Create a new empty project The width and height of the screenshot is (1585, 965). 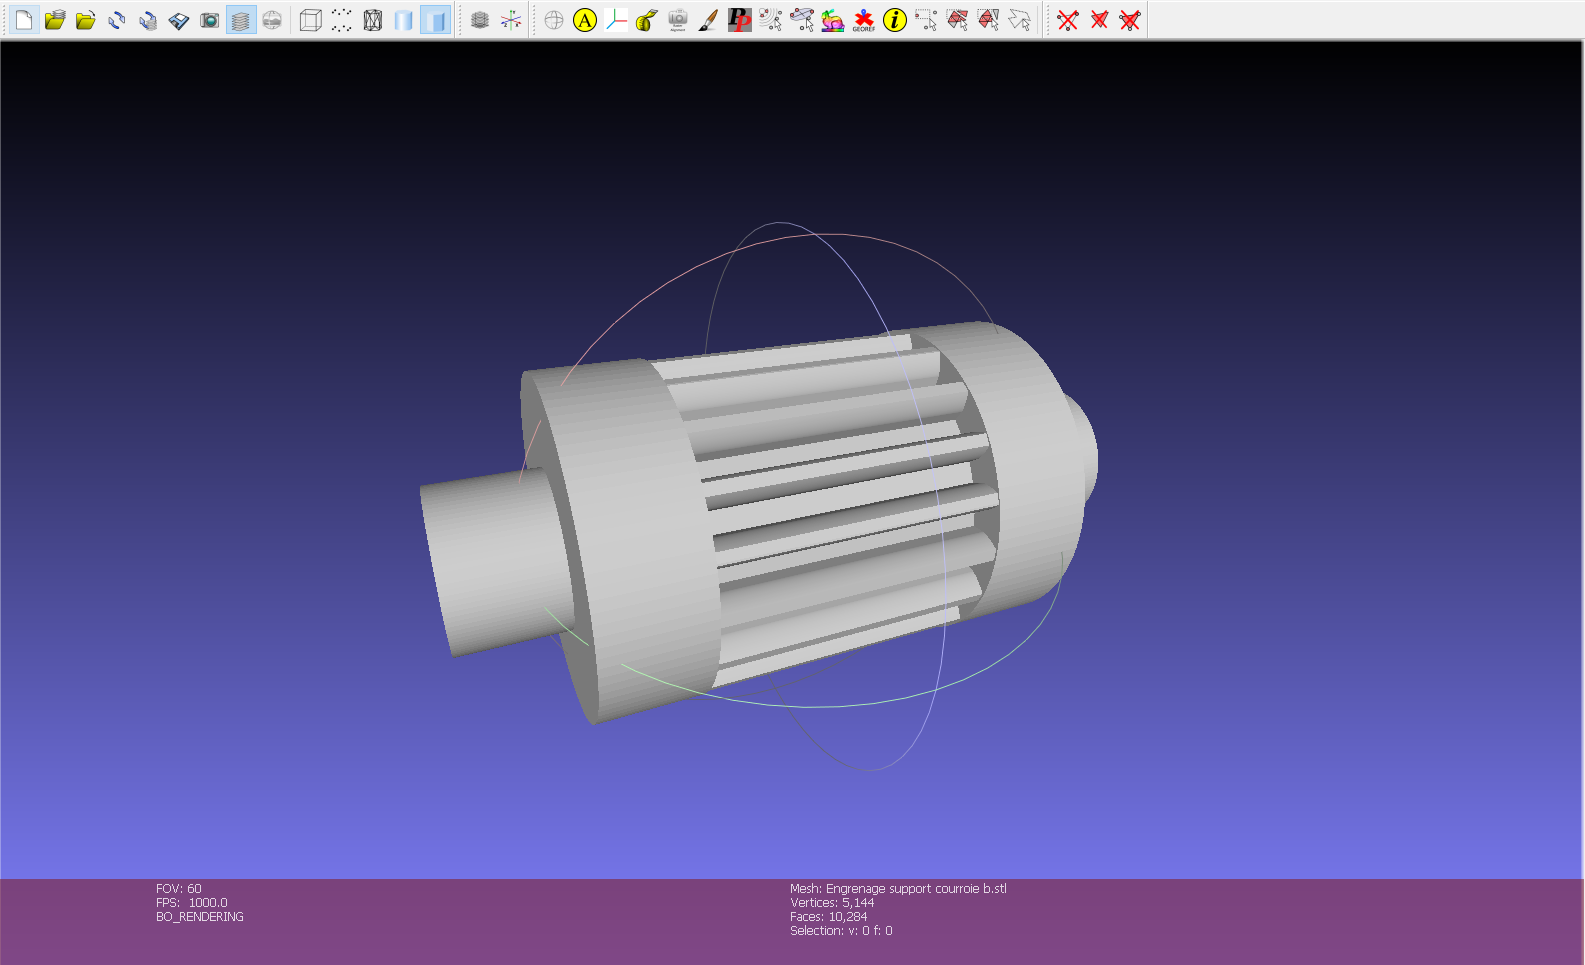pyautogui.click(x=24, y=20)
